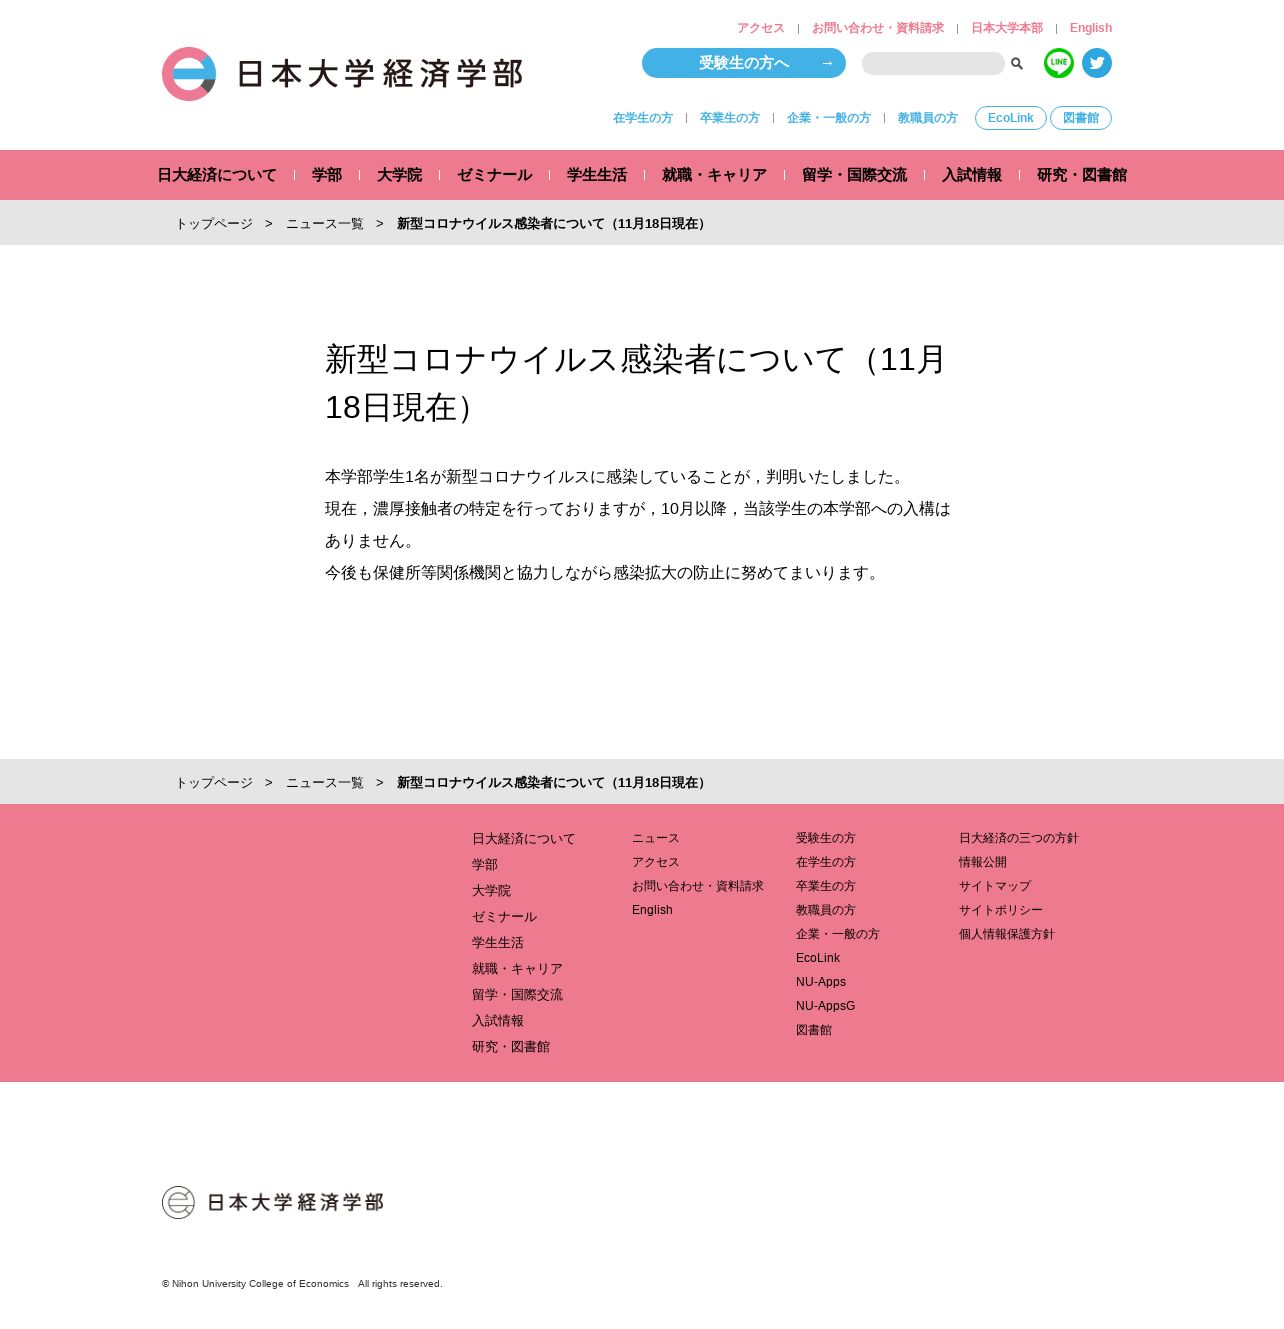Go to ニュース一覧 in the top breadcrumb
The width and height of the screenshot is (1284, 1329).
pyautogui.click(x=325, y=224)
